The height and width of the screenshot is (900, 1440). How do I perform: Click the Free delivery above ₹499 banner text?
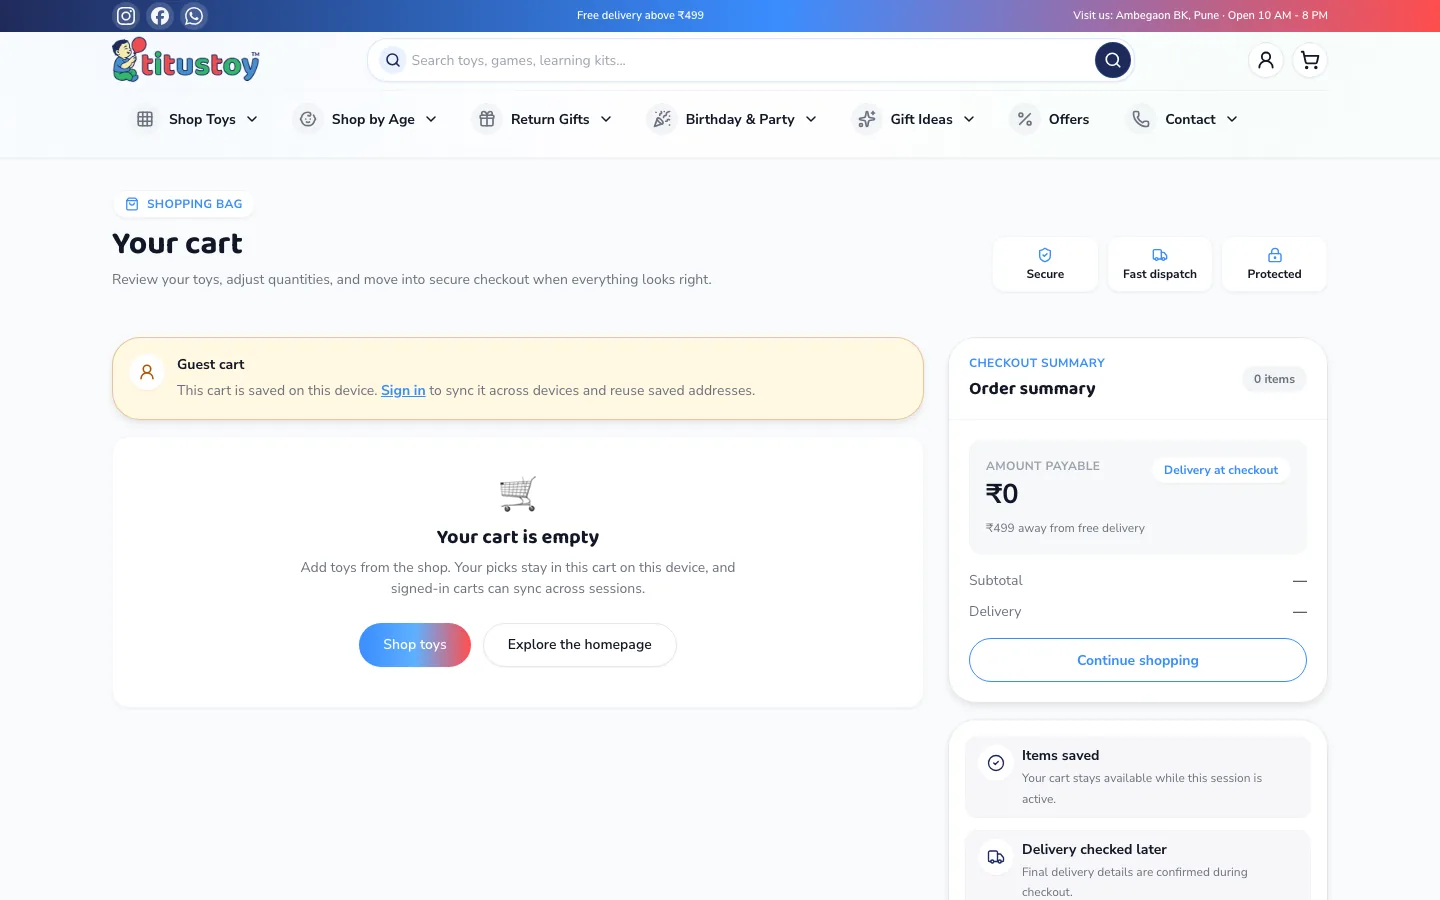pyautogui.click(x=640, y=15)
